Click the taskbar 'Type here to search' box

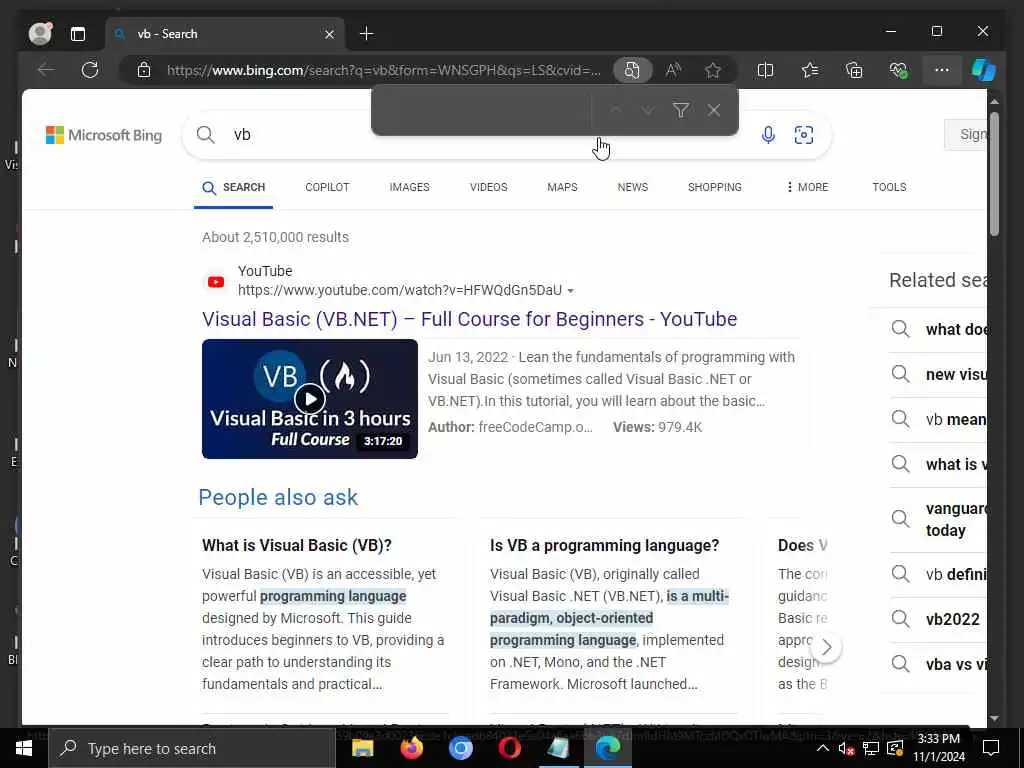(192, 748)
